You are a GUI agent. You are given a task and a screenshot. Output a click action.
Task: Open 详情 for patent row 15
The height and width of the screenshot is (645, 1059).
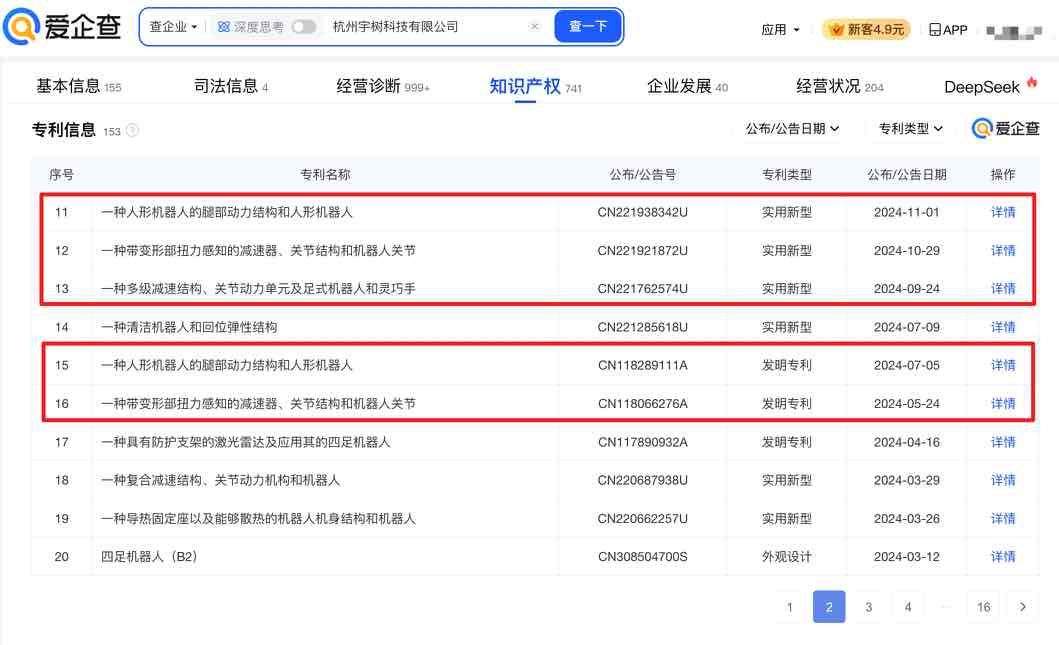coord(1003,365)
